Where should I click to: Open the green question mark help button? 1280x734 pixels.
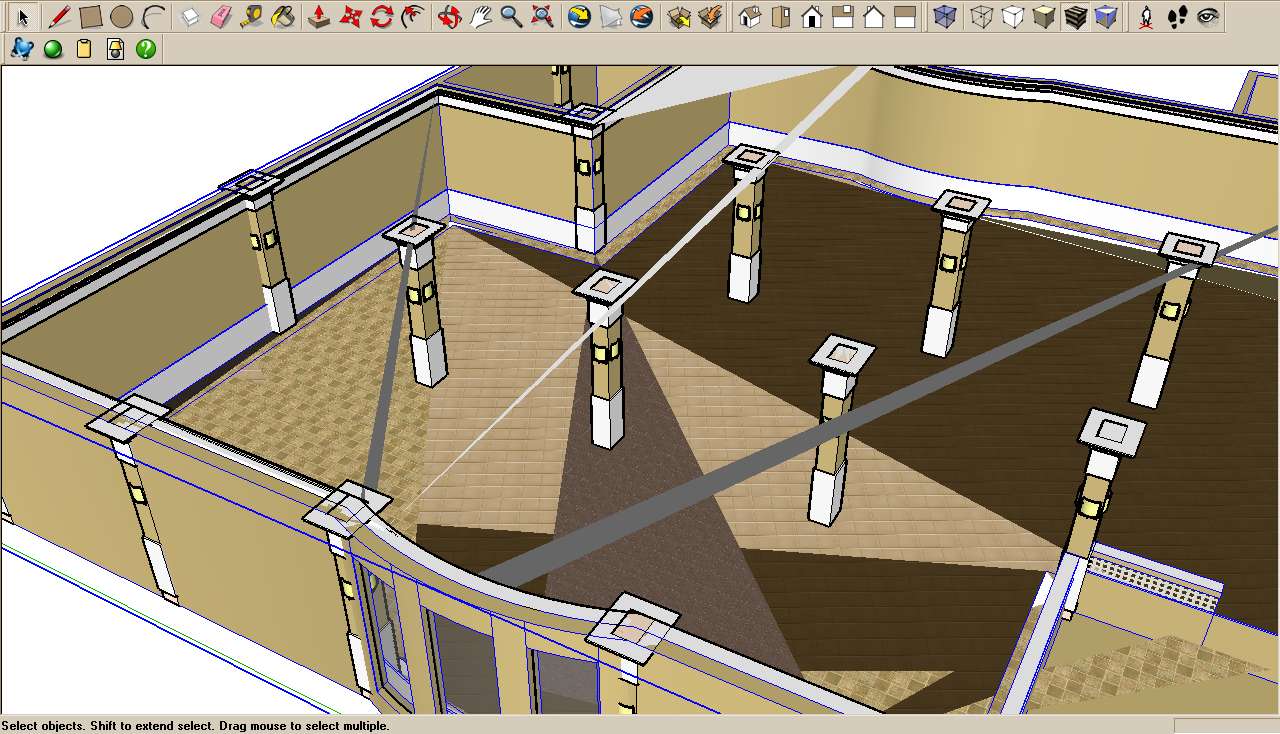(146, 49)
